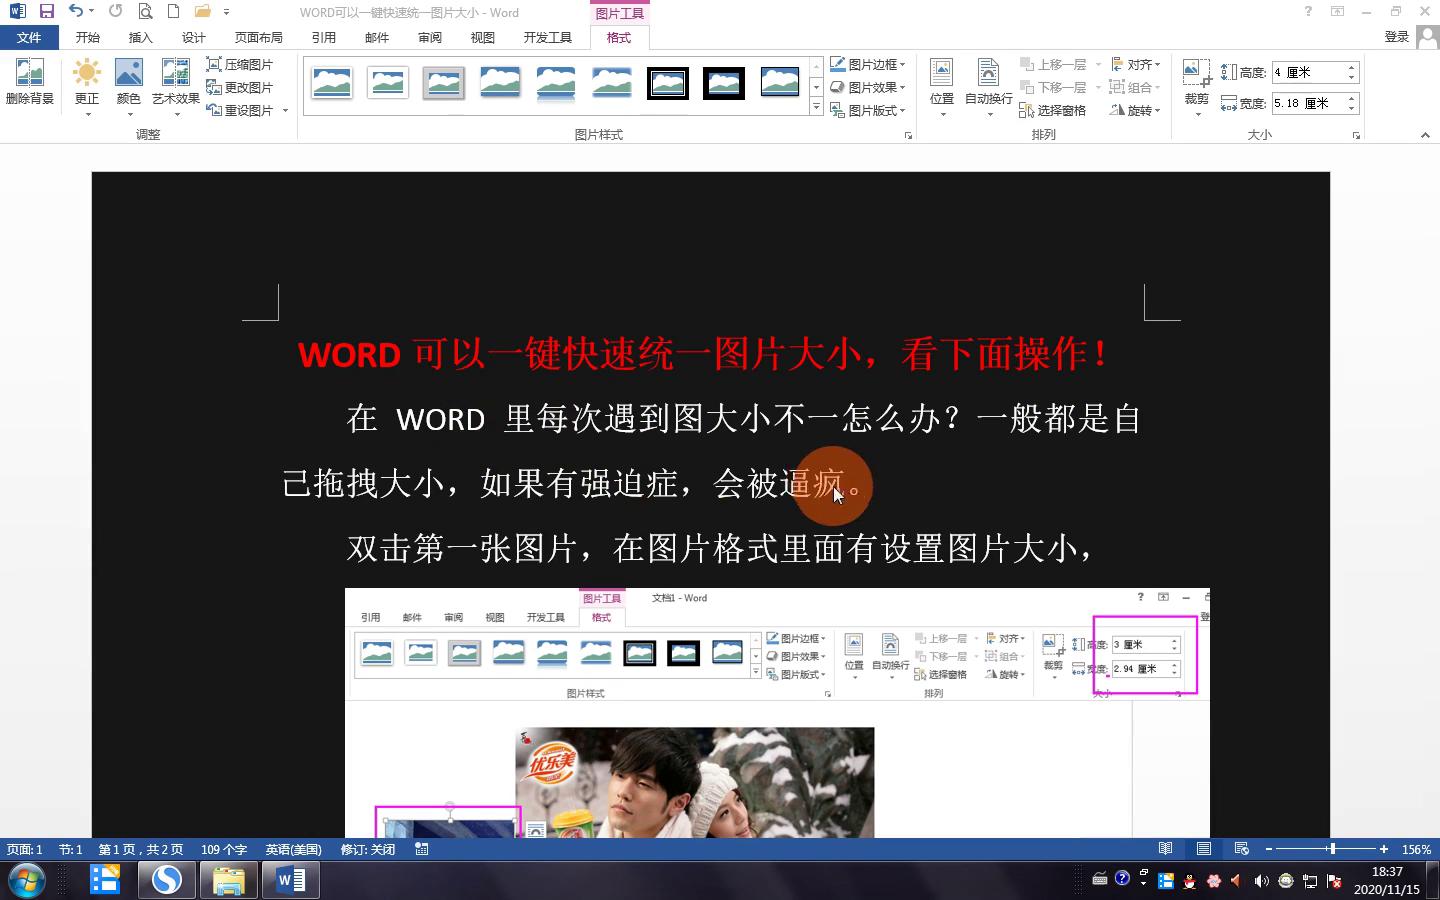This screenshot has height=900, width=1440.
Task: Switch to Read Mode view in status bar
Action: (x=1166, y=849)
